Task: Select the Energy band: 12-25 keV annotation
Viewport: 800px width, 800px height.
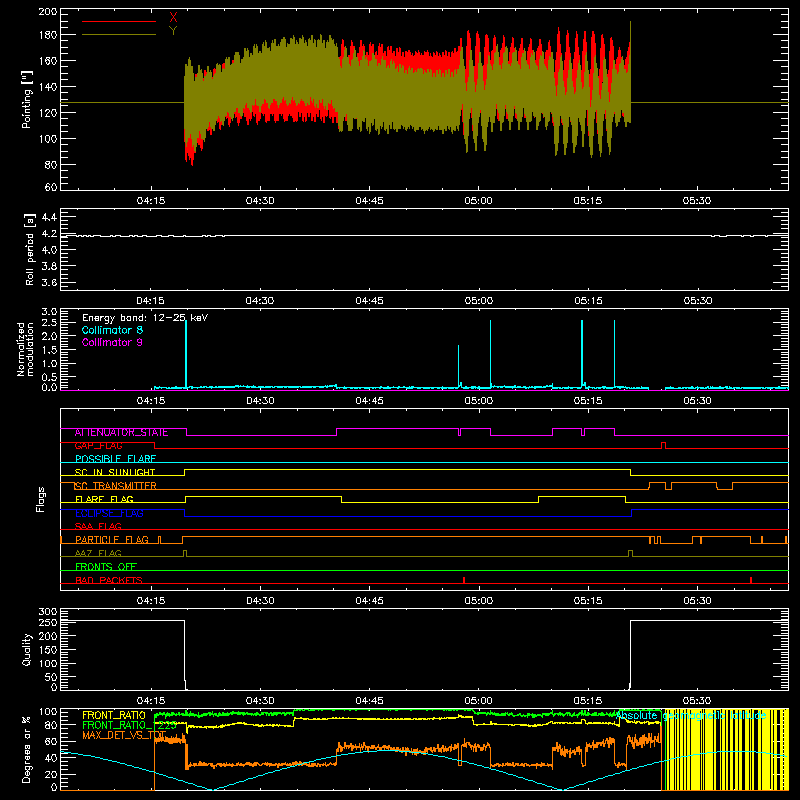Action: click(x=145, y=318)
